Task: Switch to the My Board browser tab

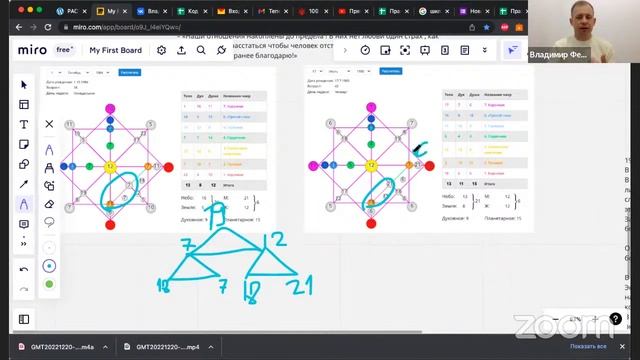Action: click(111, 11)
